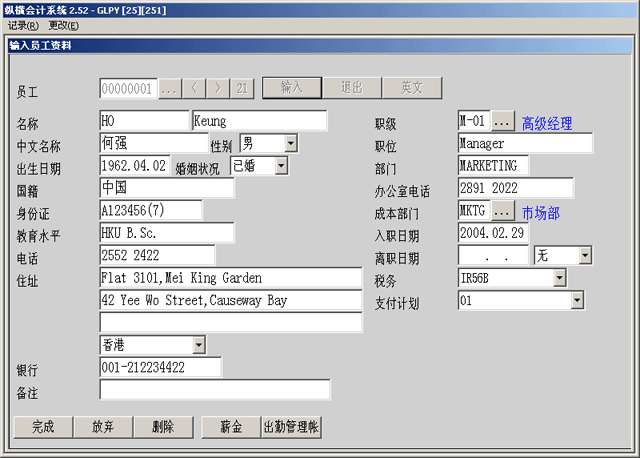
Task: Click the cost department field MKTG
Action: pyautogui.click(x=474, y=211)
